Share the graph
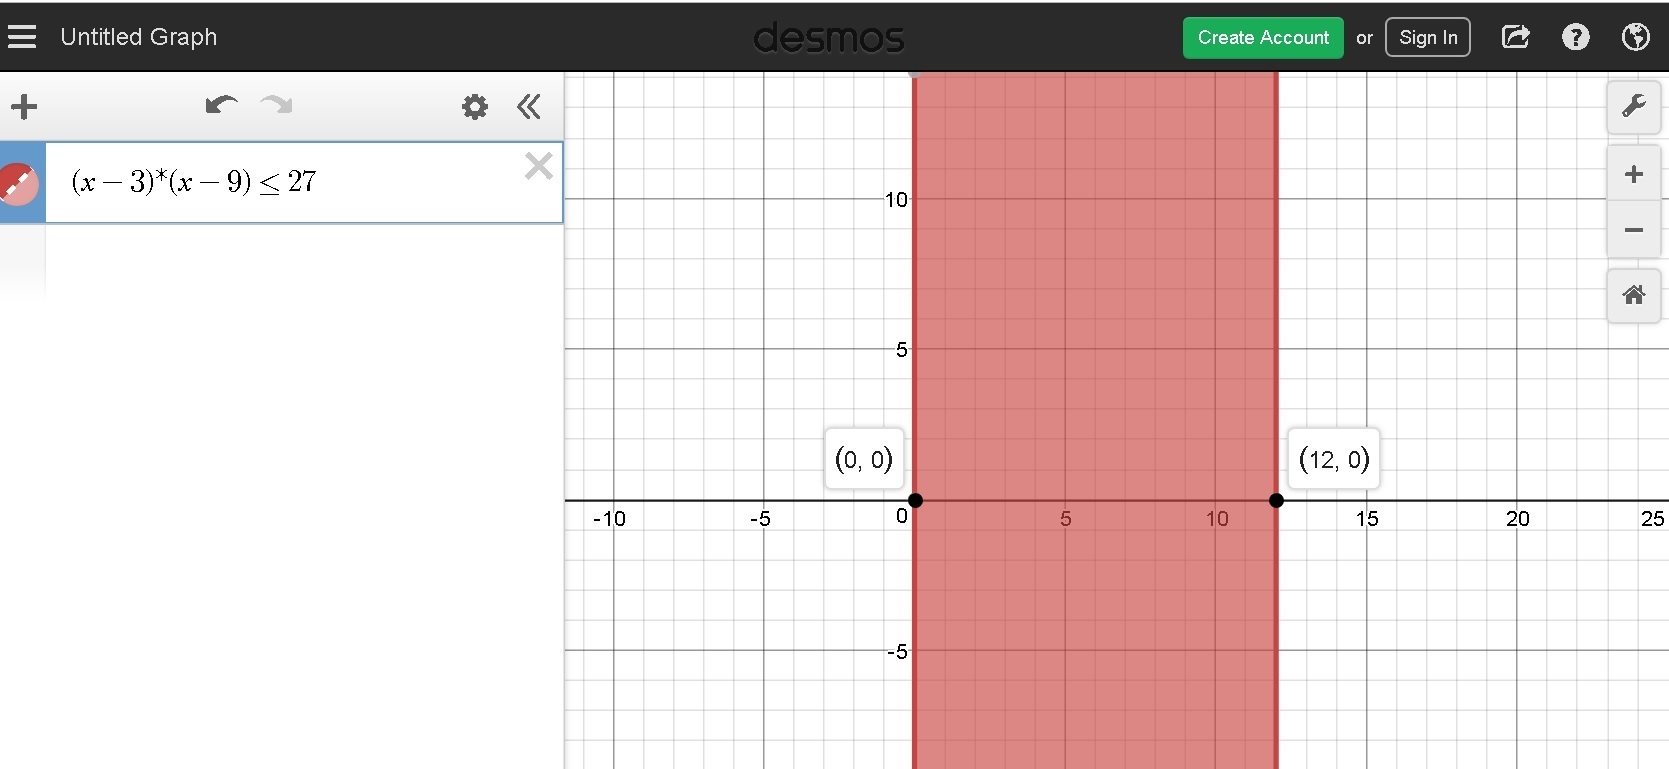 point(1515,38)
